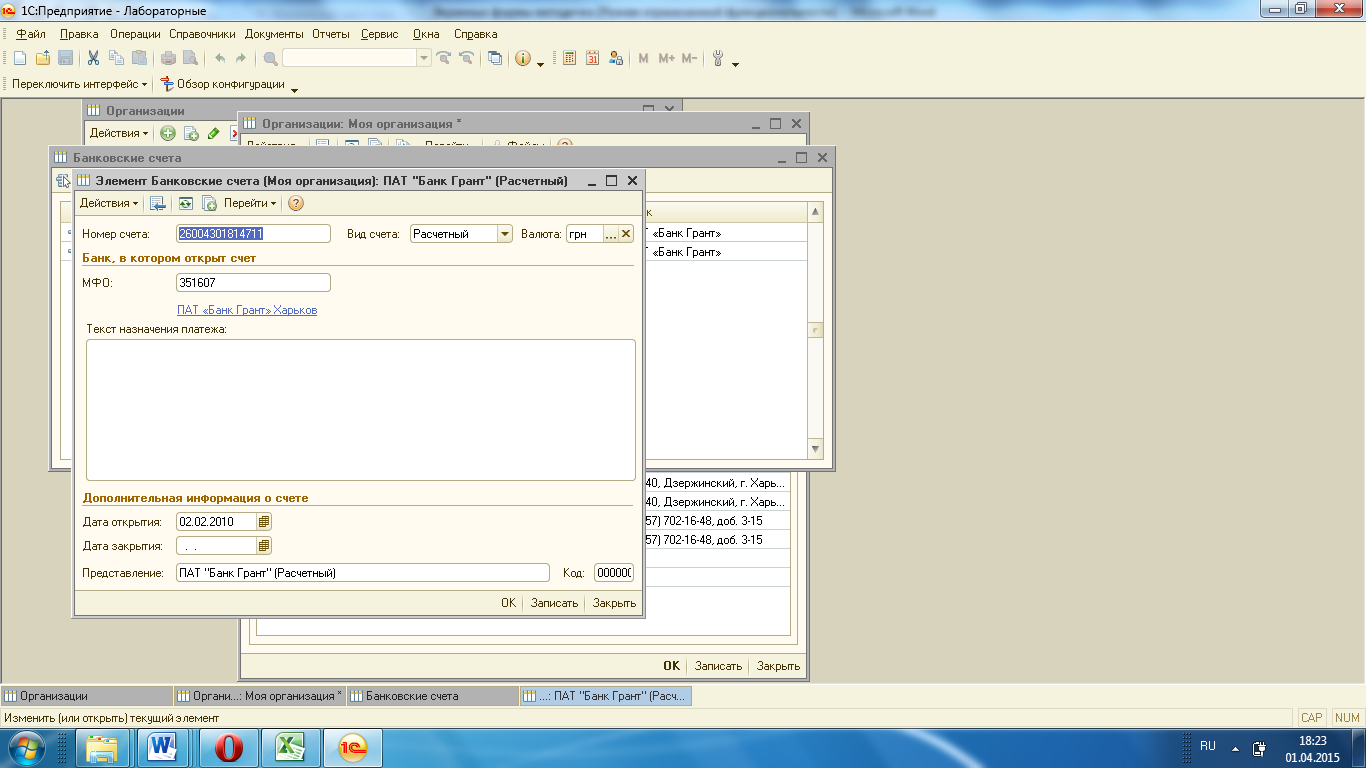Click the Print printer icon
The height and width of the screenshot is (768, 1366).
pyautogui.click(x=168, y=58)
